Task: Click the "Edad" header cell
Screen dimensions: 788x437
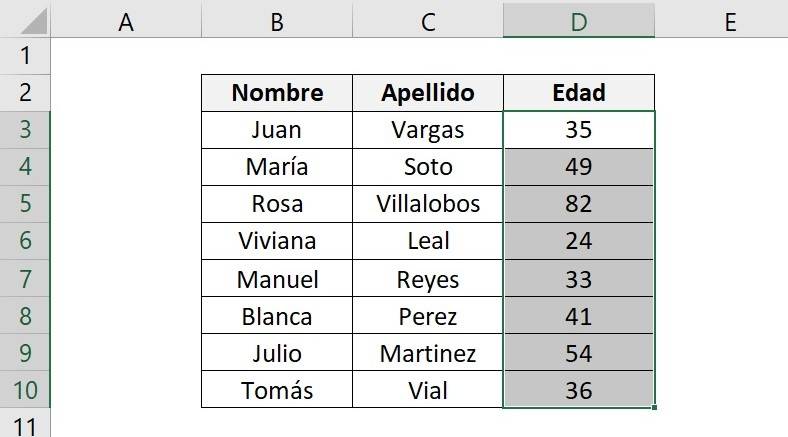Action: 579,93
